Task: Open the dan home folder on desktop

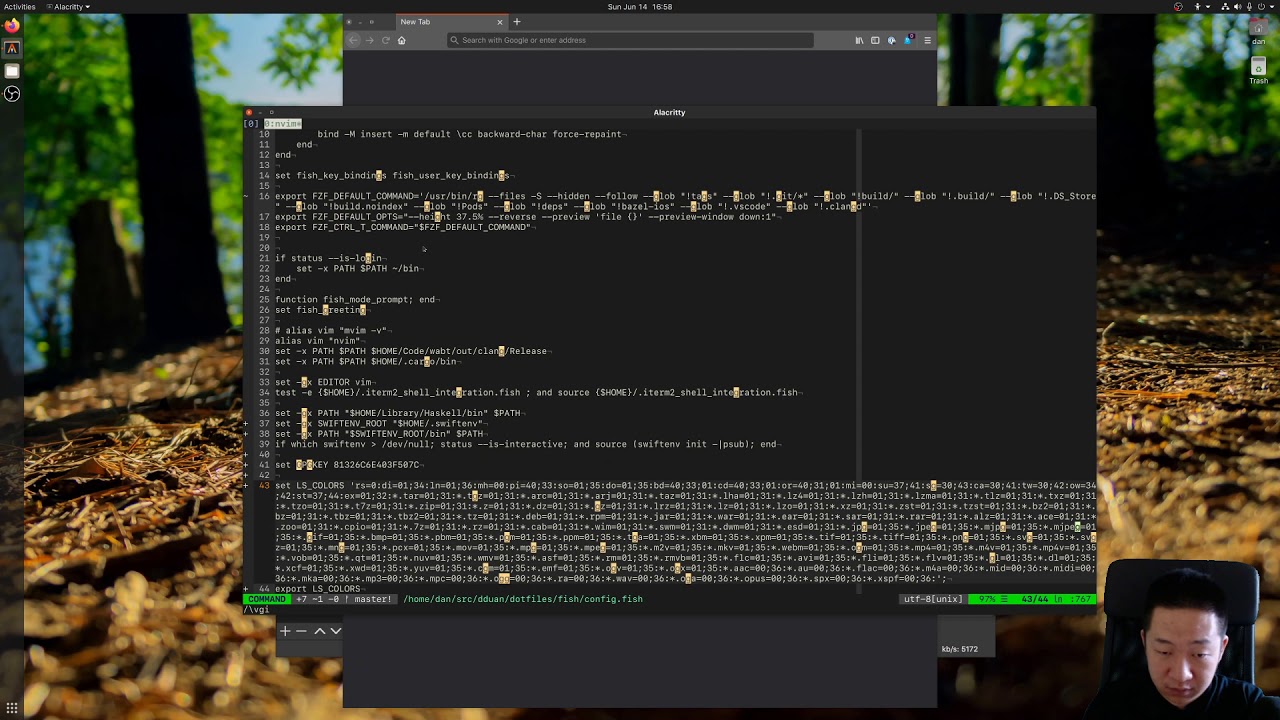Action: pyautogui.click(x=1258, y=32)
